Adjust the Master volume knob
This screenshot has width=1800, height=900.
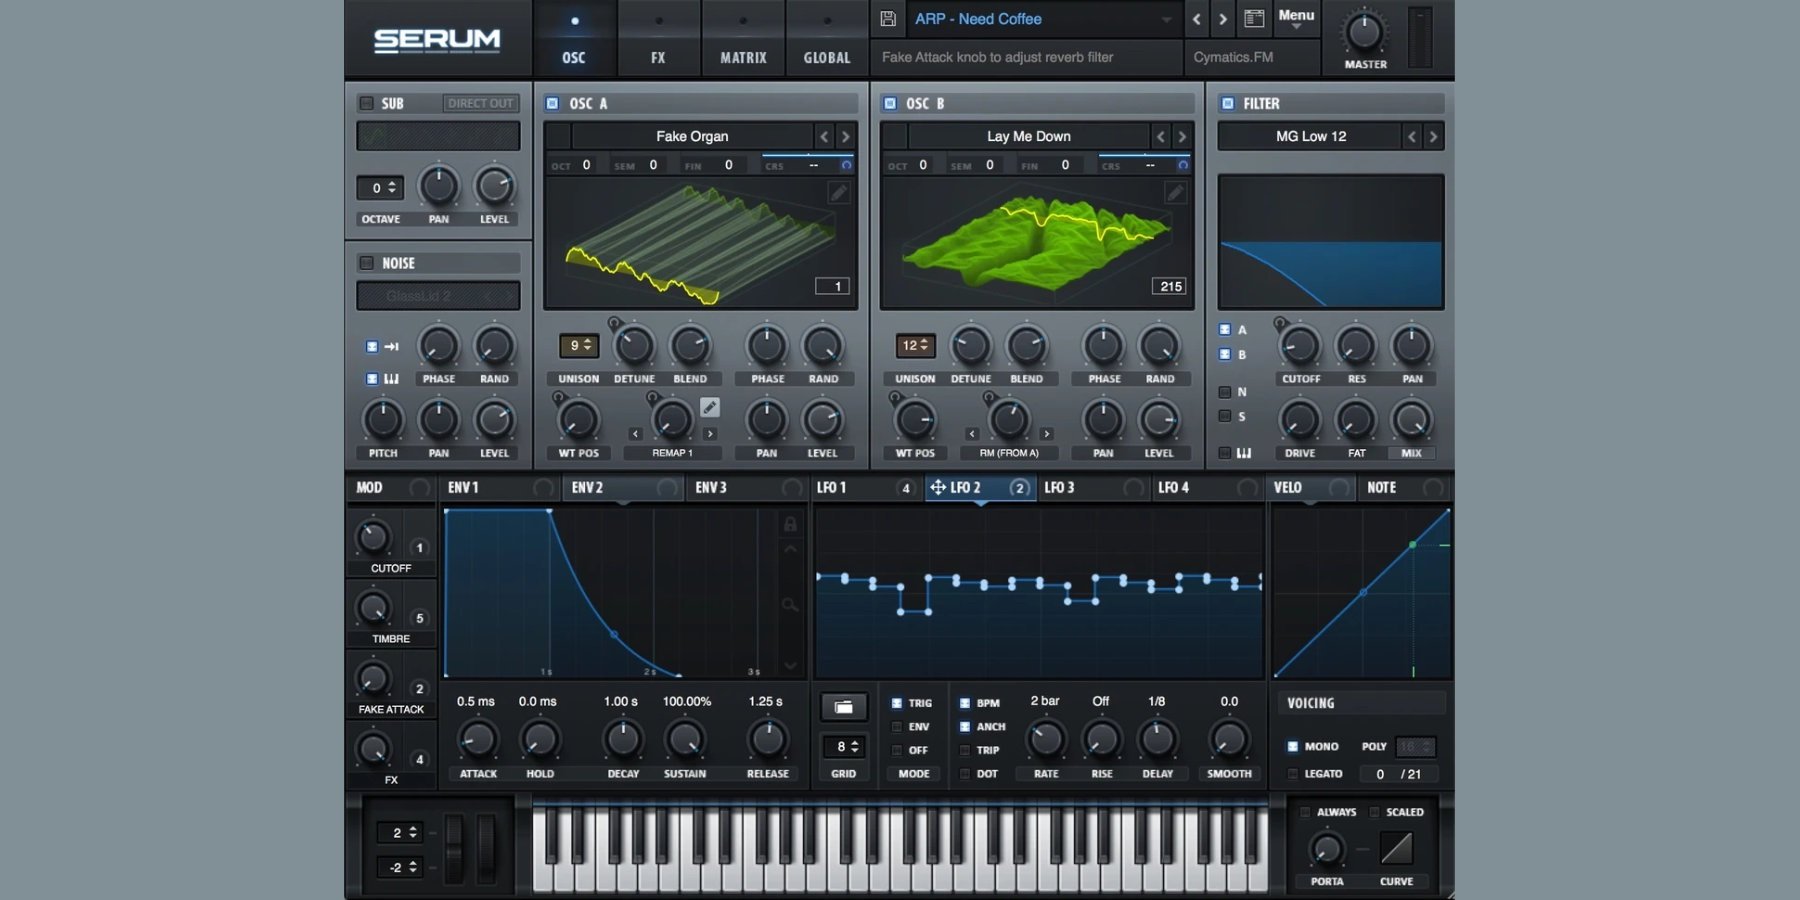tap(1364, 33)
